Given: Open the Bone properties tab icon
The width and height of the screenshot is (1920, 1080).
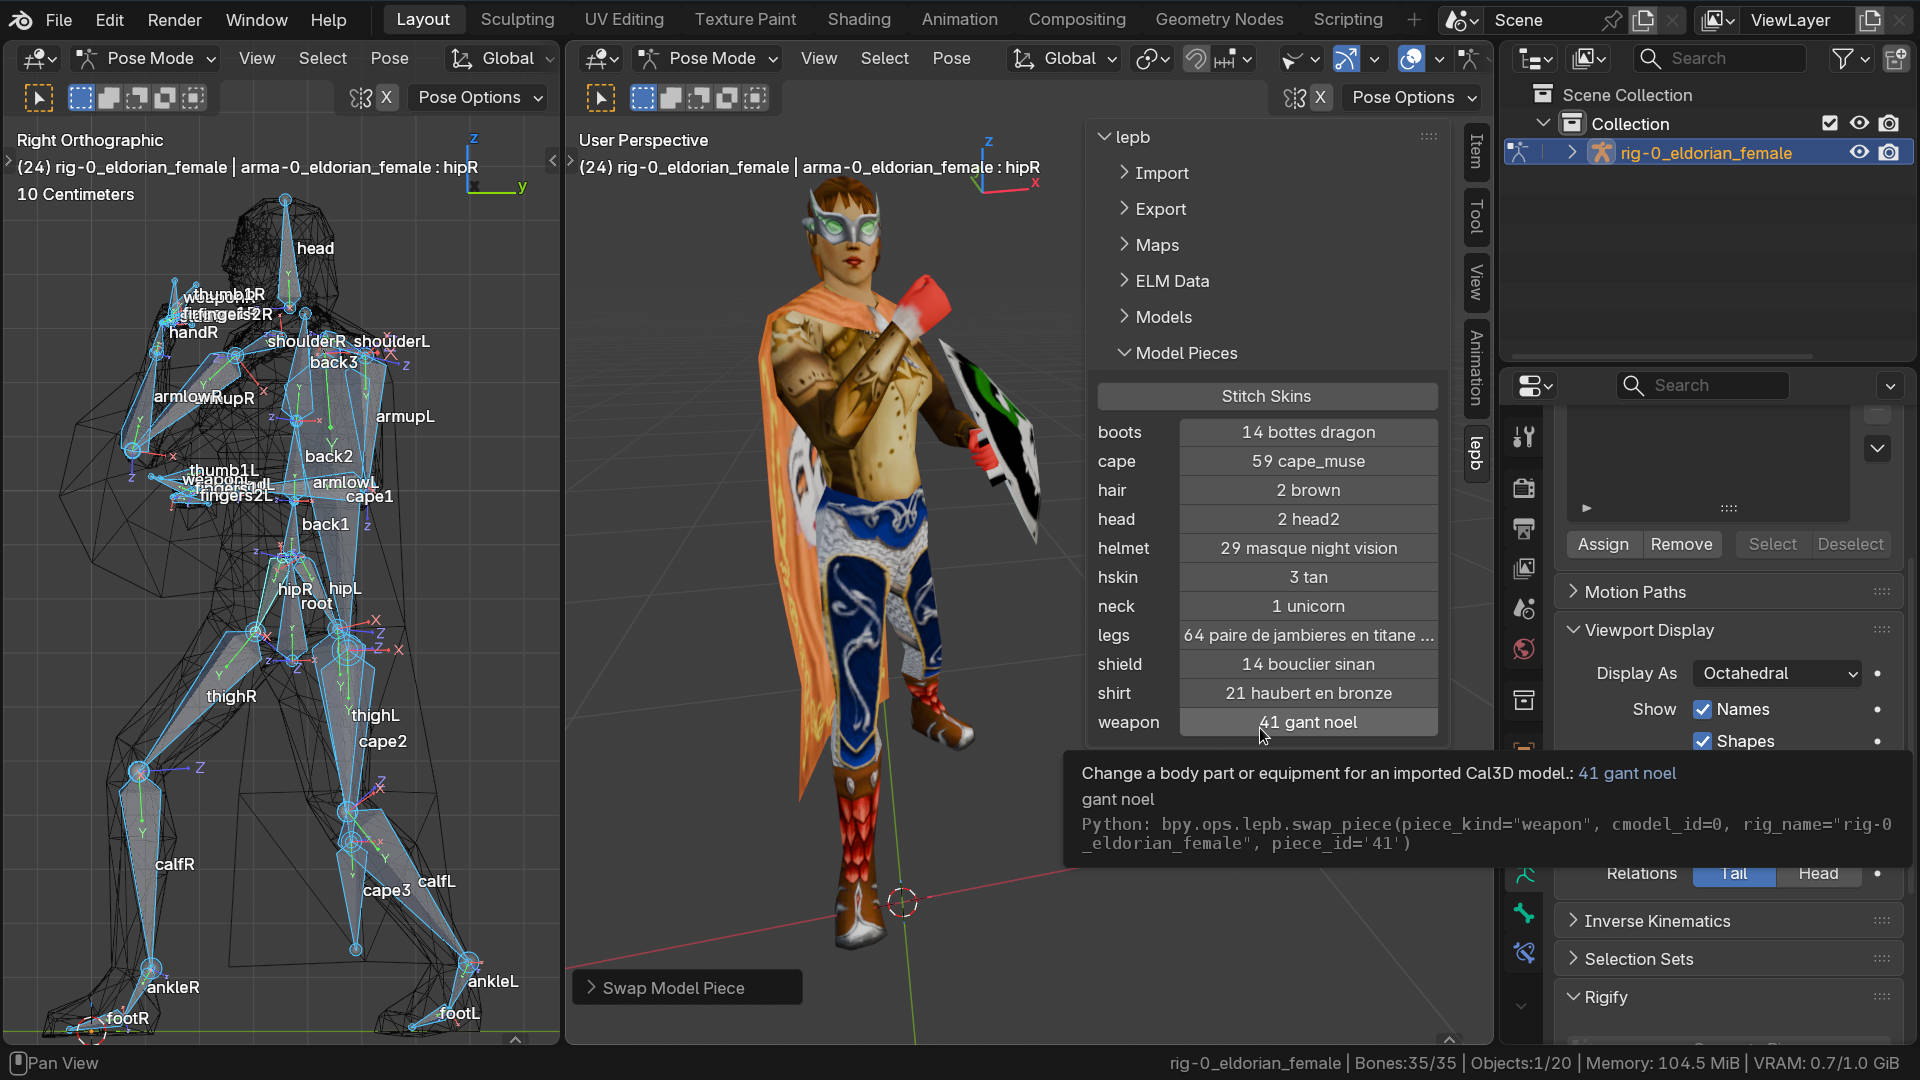Looking at the screenshot, I should (1524, 913).
